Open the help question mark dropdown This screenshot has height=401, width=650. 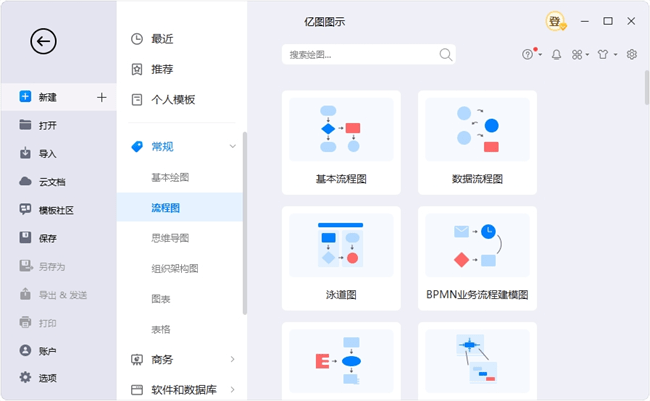tap(529, 54)
